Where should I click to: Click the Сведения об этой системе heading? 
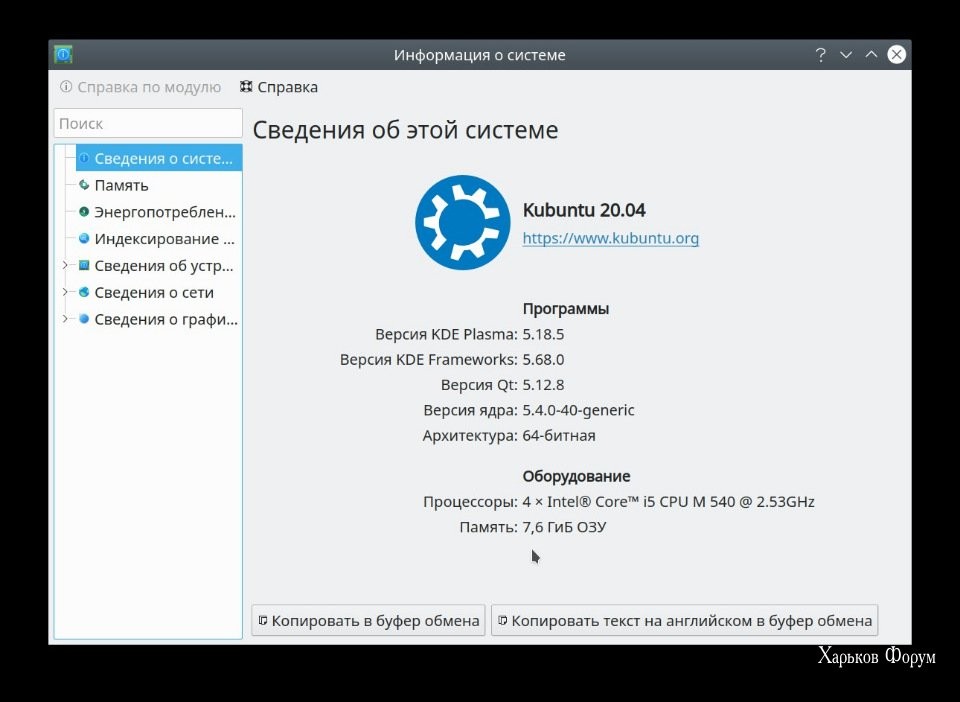[x=405, y=130]
